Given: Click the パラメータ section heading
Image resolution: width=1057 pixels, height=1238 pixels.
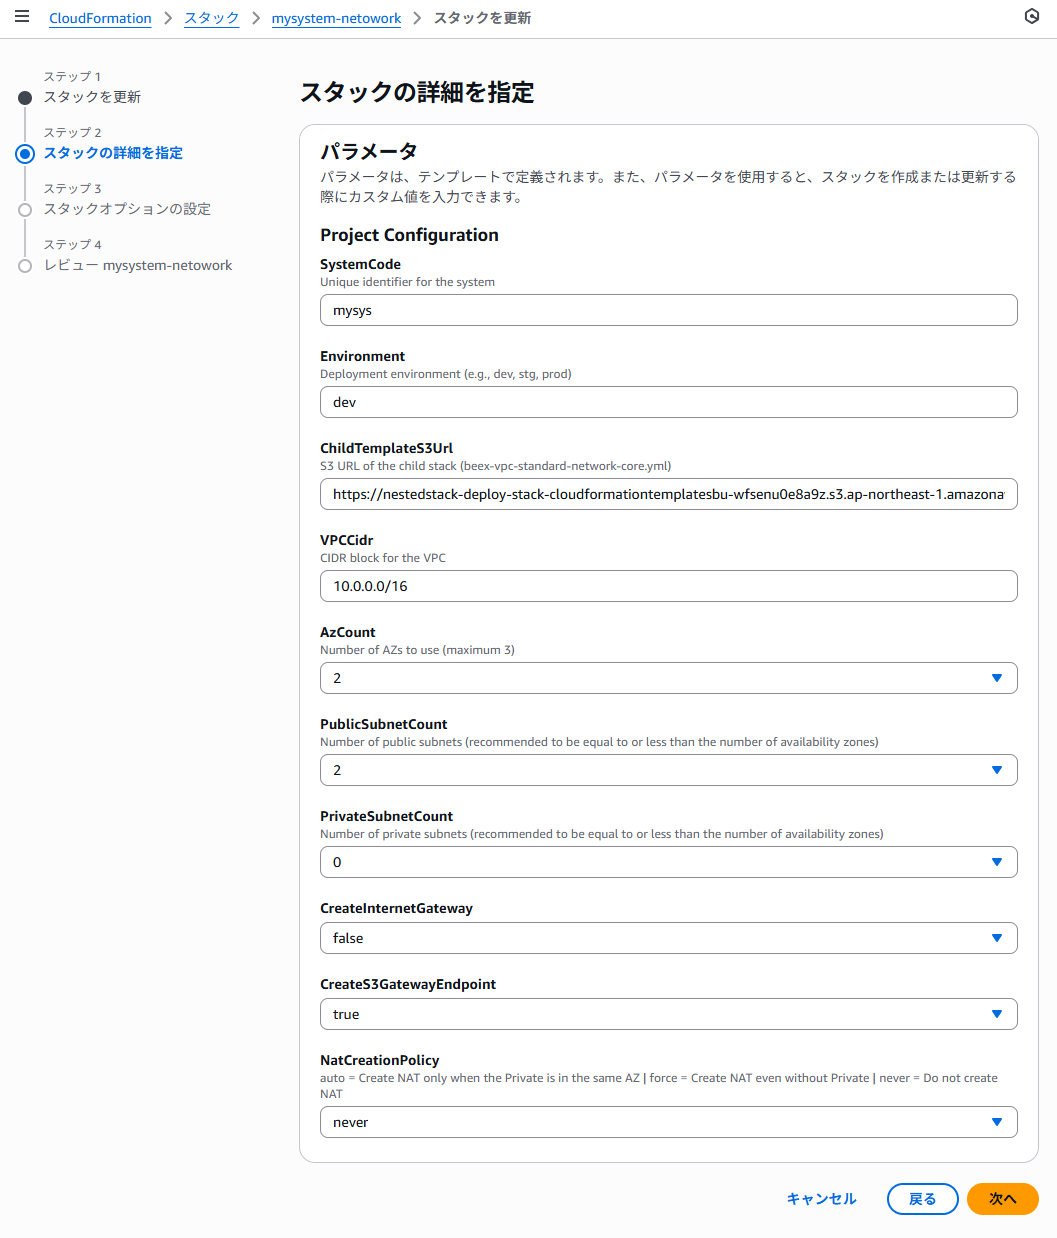Looking at the screenshot, I should pos(369,152).
